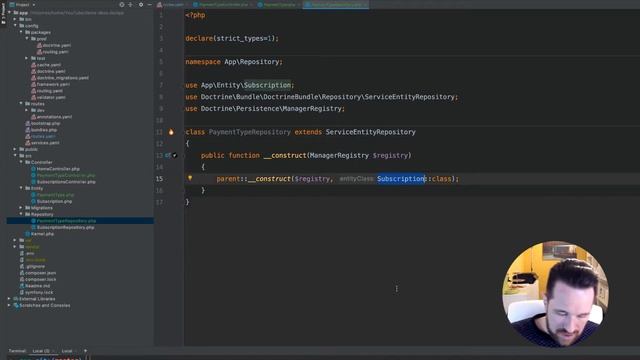Click the locate-in-tree target icon in Project panel header

tap(122, 4)
